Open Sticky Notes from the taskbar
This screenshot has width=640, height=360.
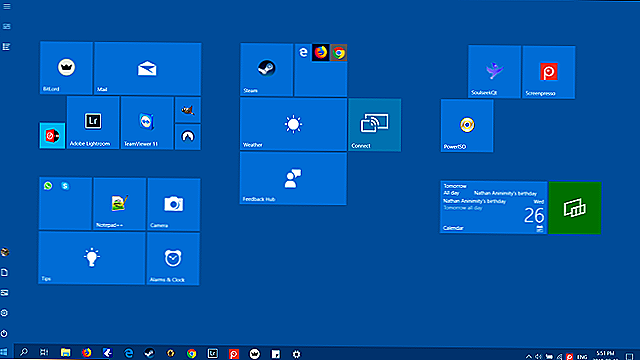[276, 354]
